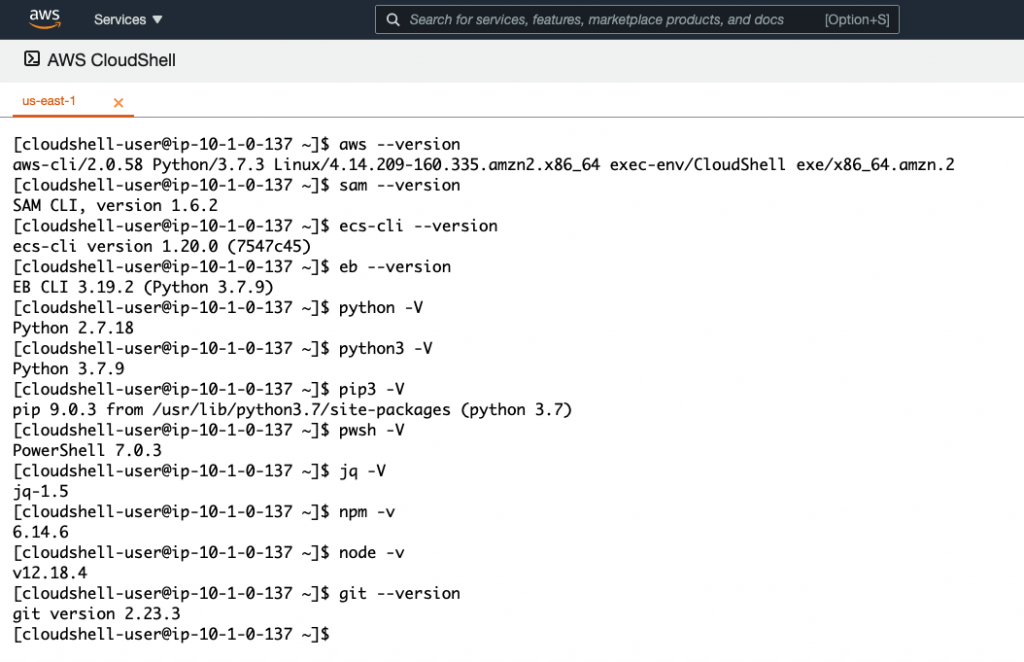The height and width of the screenshot is (662, 1024).
Task: Click the 'Python 3.7.9' output line
Action: point(69,369)
